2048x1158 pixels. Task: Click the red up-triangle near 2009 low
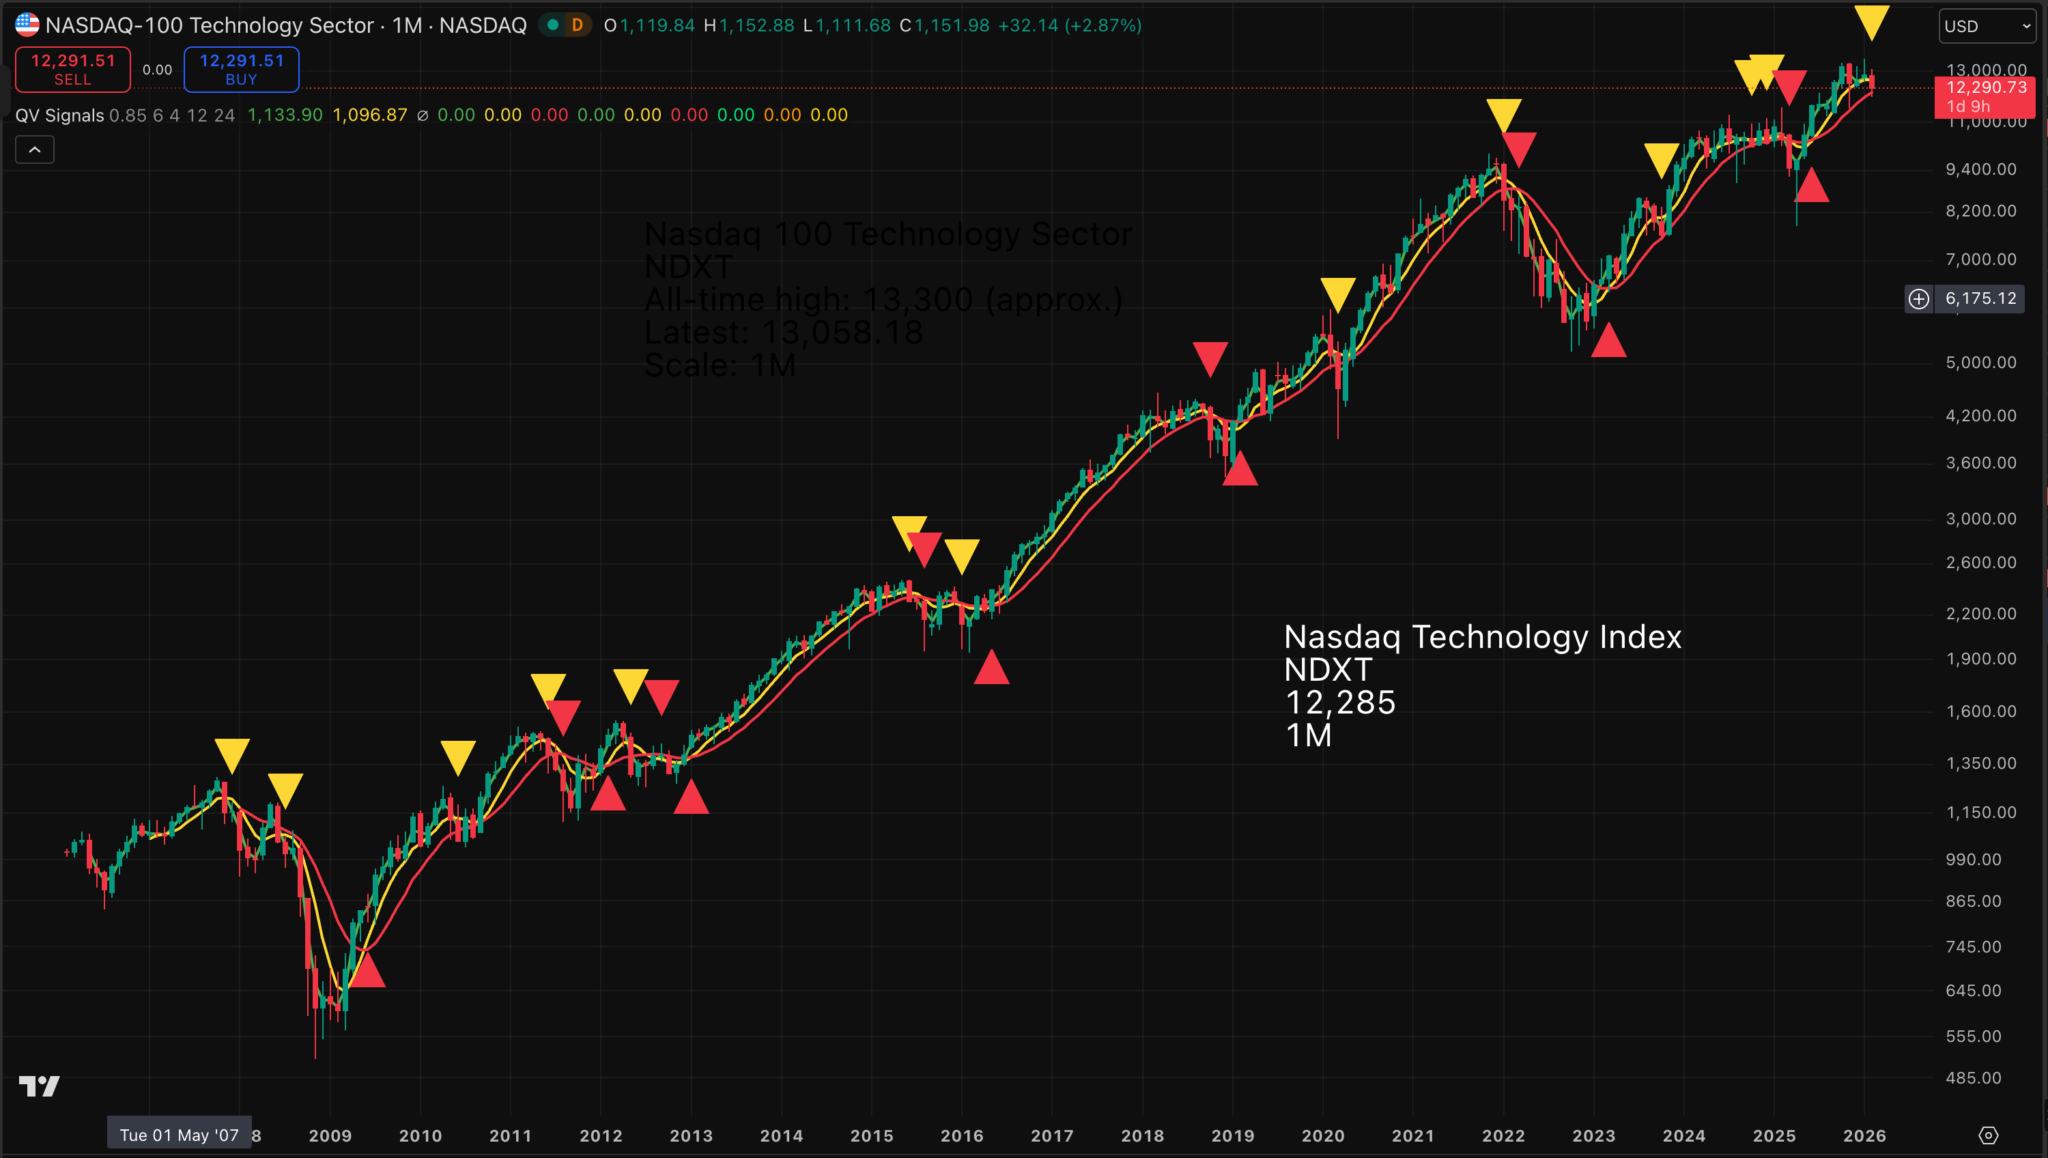tap(367, 972)
